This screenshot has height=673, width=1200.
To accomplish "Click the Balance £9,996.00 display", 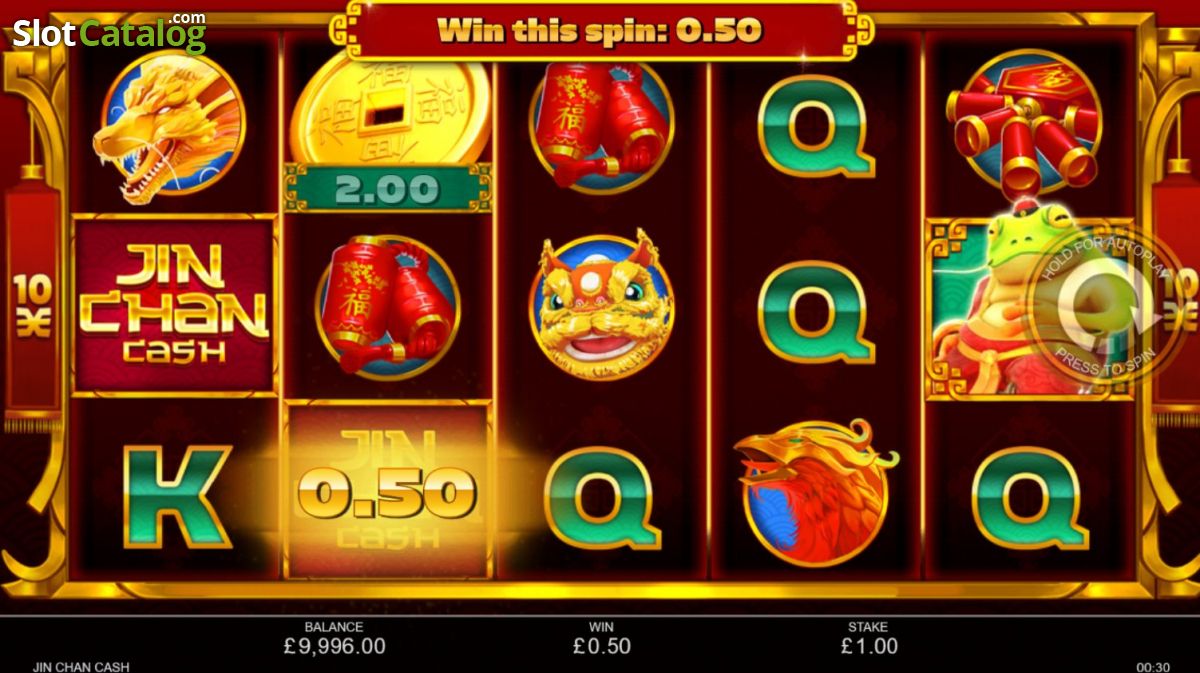I will tap(334, 646).
